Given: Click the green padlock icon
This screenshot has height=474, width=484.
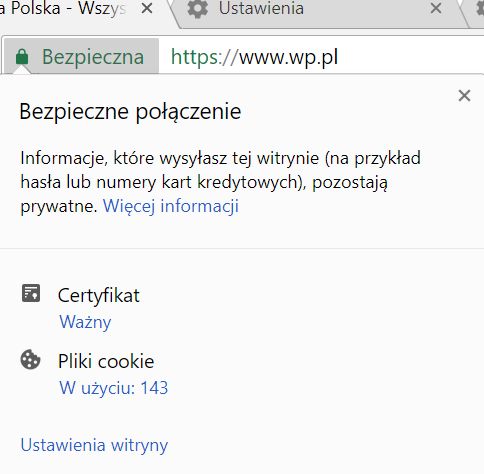Looking at the screenshot, I should pos(22,57).
